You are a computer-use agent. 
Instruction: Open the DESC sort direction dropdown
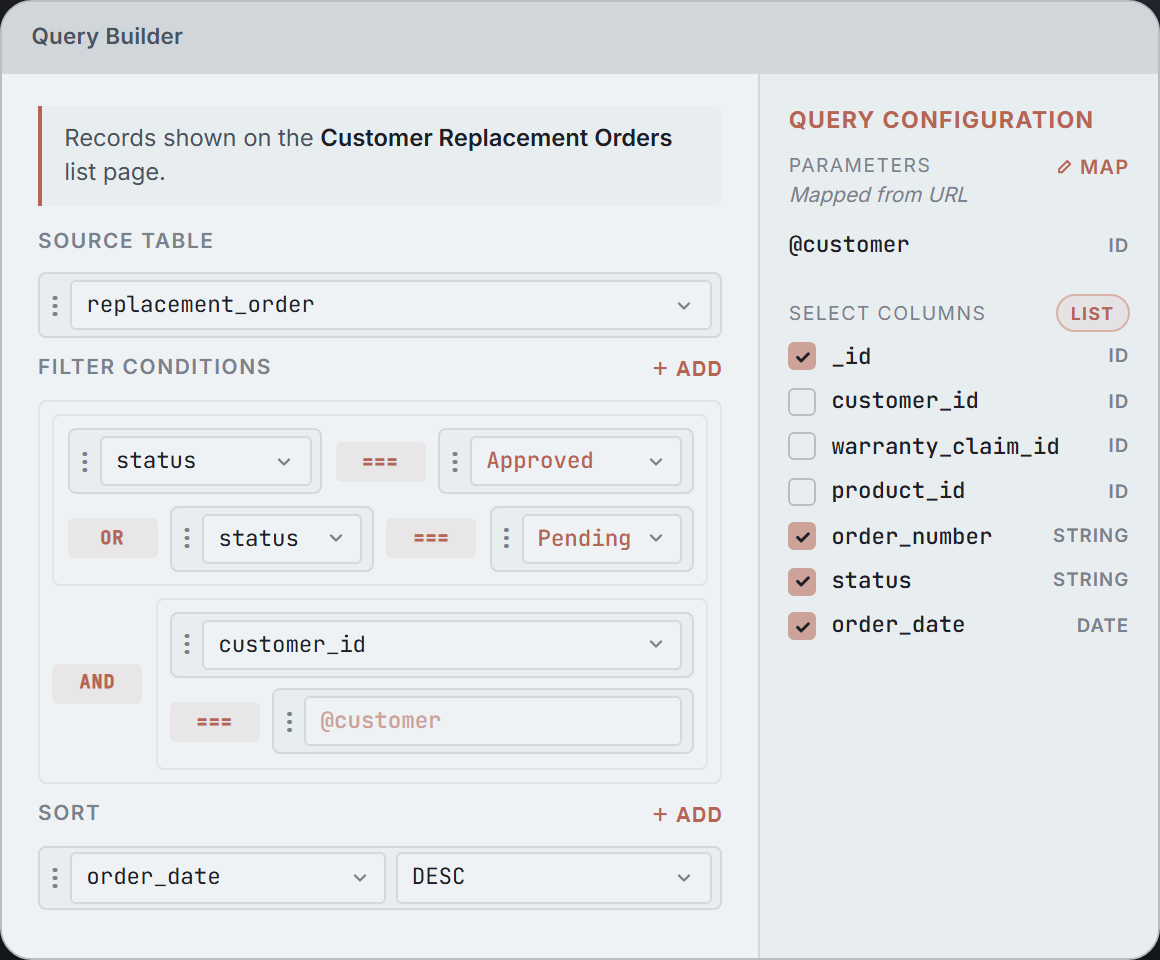point(553,877)
